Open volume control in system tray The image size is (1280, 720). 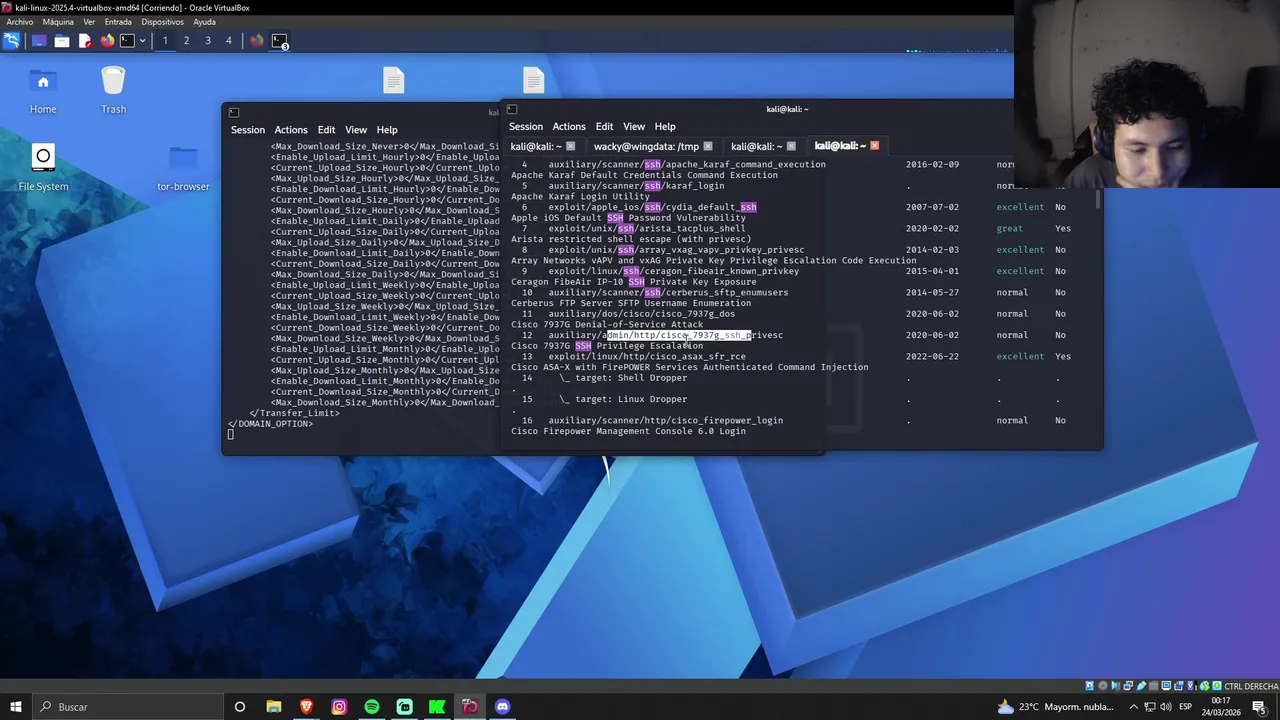(x=1166, y=707)
